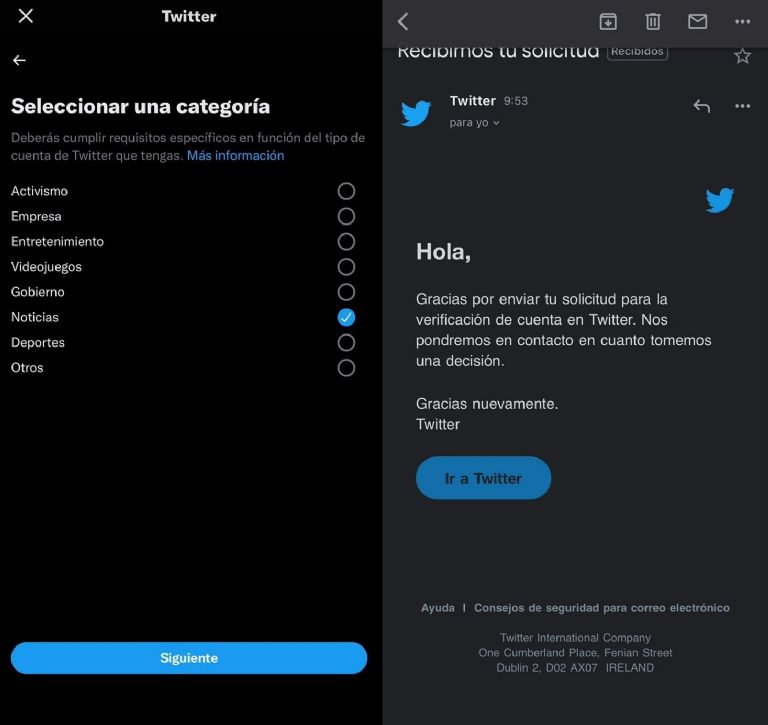The height and width of the screenshot is (725, 768).
Task: Select the Empresa radio button
Action: (346, 216)
